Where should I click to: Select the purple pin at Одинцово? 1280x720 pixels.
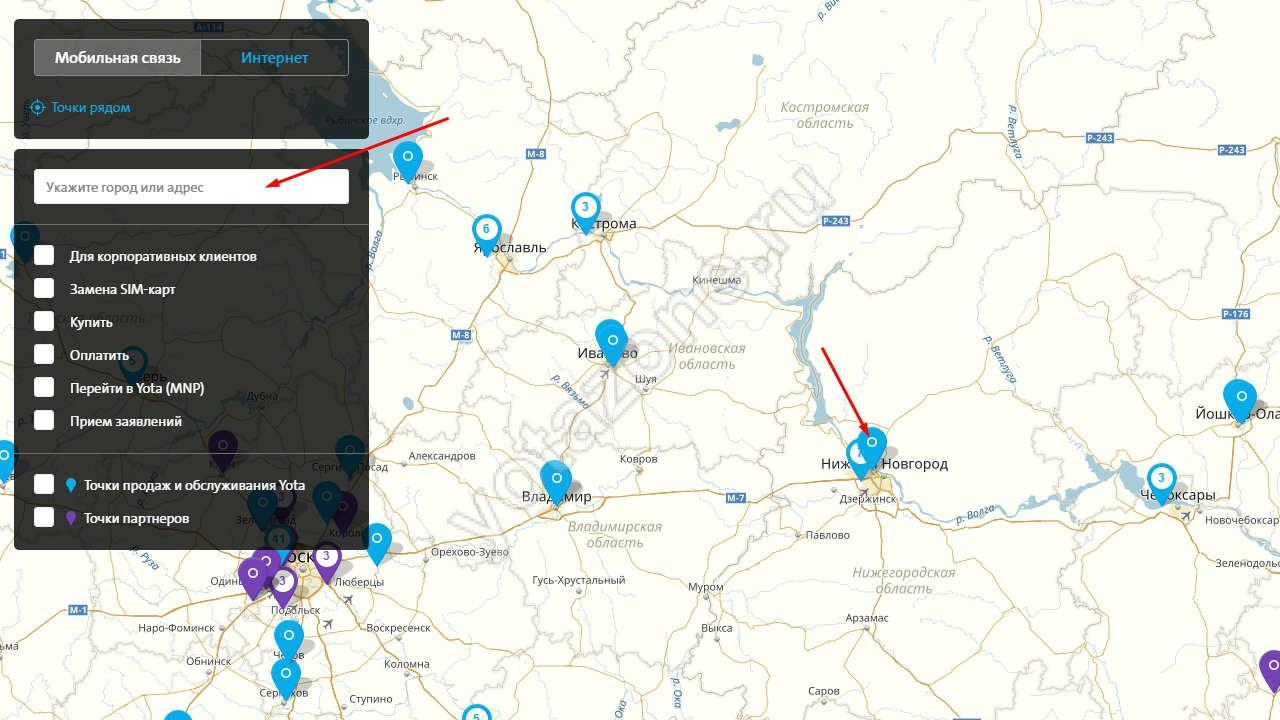(x=254, y=577)
